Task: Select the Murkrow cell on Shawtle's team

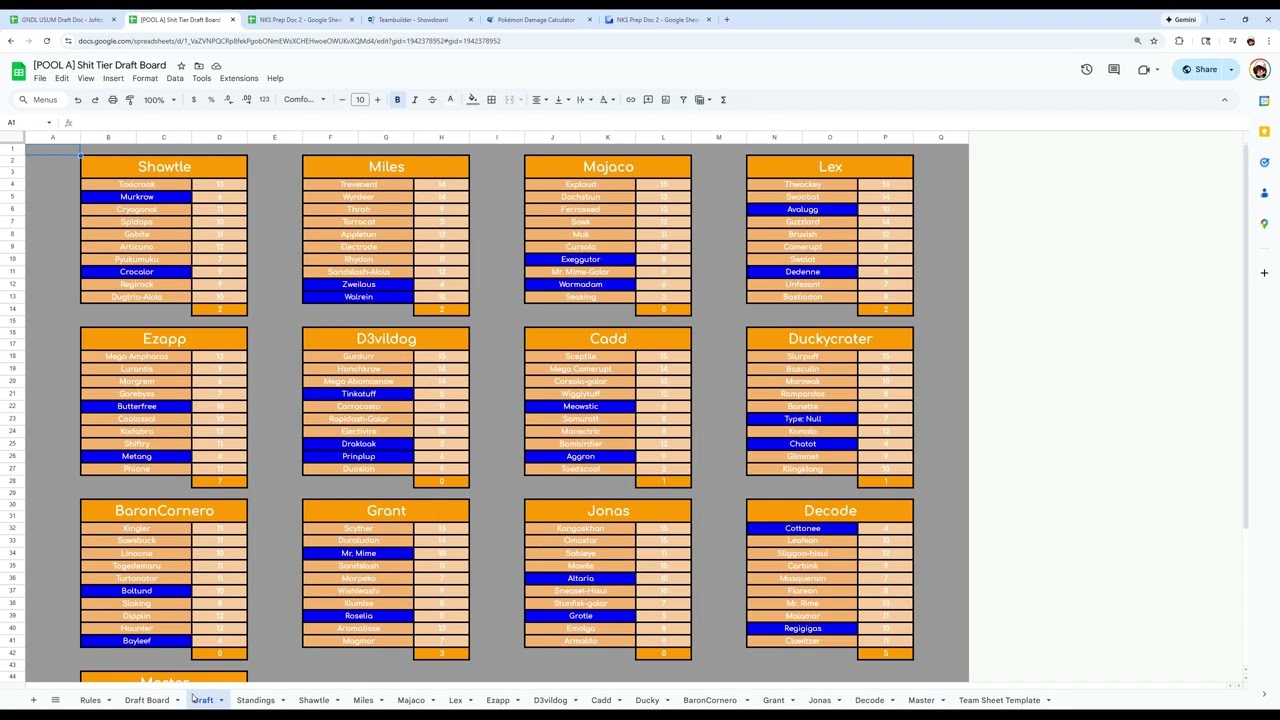Action: [x=137, y=197]
